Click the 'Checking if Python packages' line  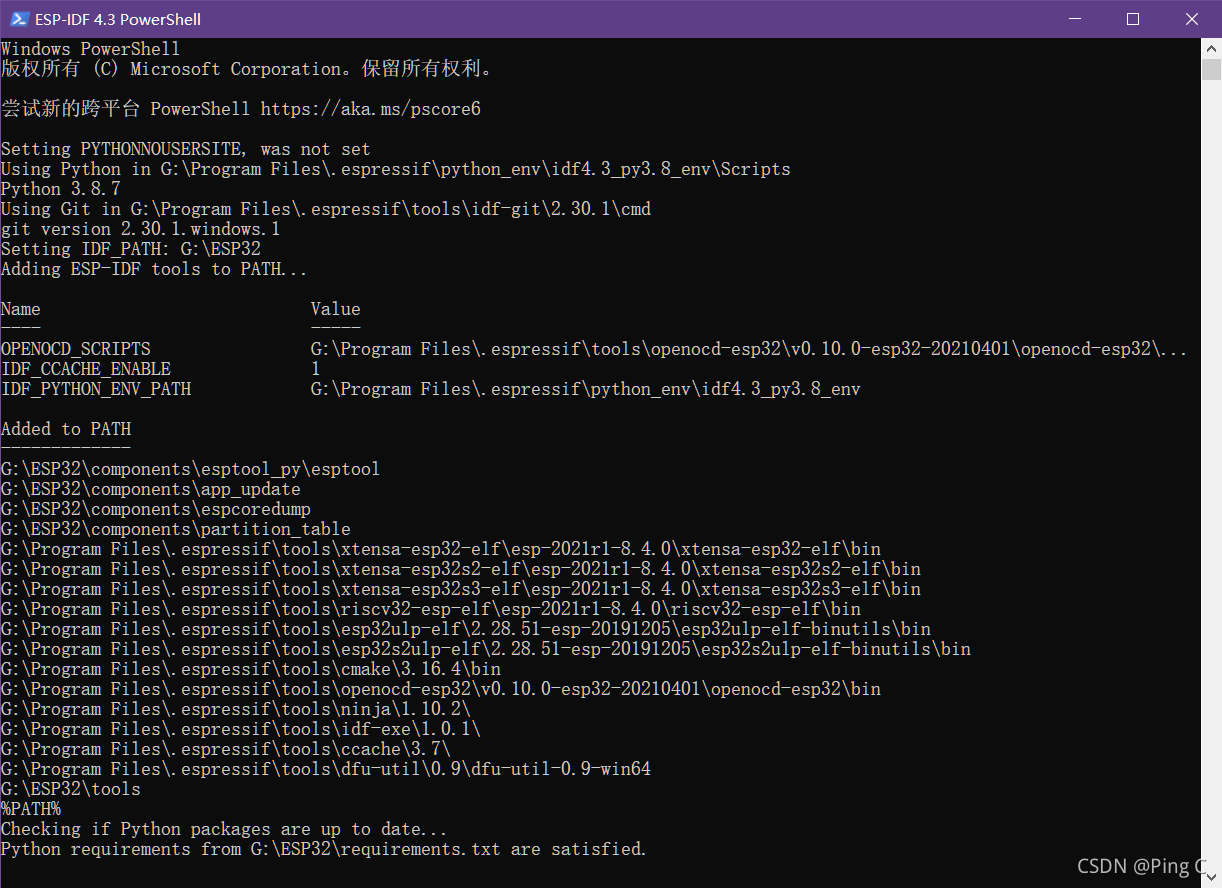[x=224, y=829]
